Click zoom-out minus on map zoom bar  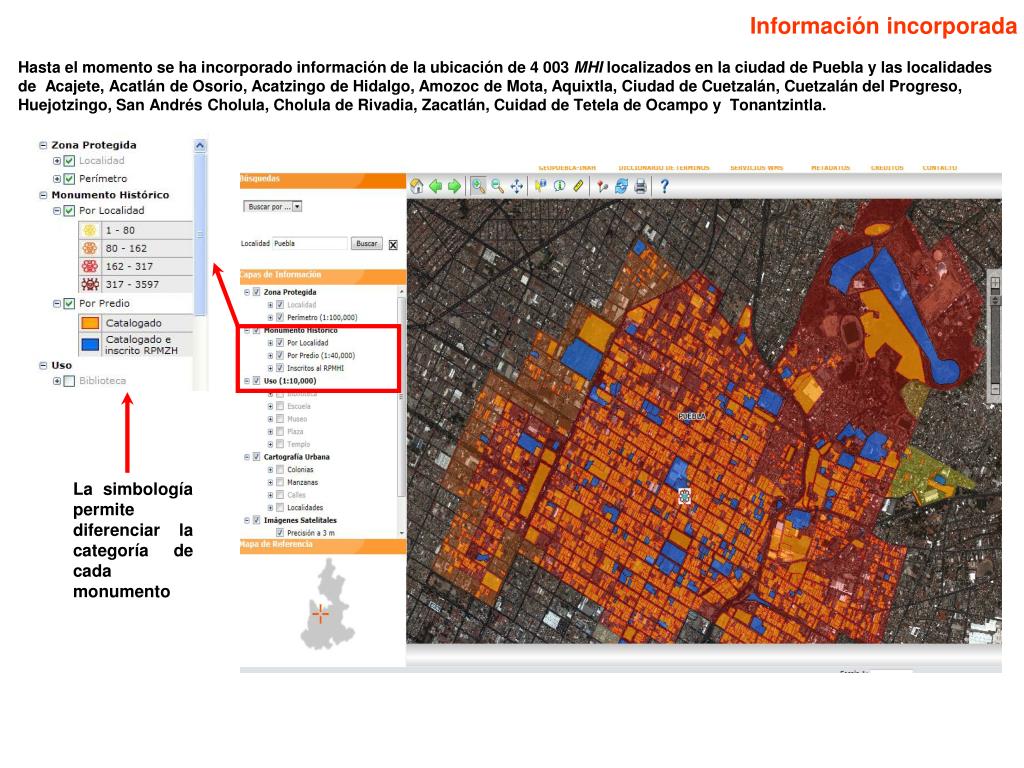pos(995,389)
